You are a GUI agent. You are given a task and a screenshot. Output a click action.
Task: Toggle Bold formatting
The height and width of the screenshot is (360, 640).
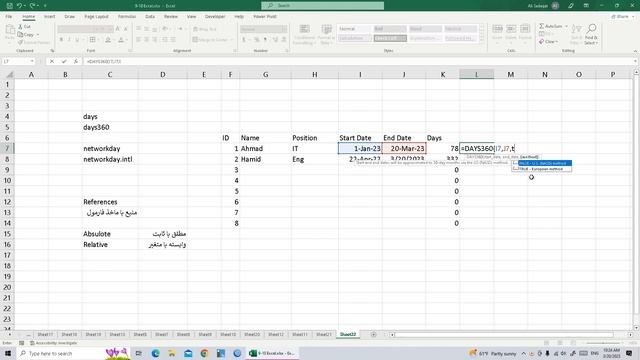tap(61, 40)
